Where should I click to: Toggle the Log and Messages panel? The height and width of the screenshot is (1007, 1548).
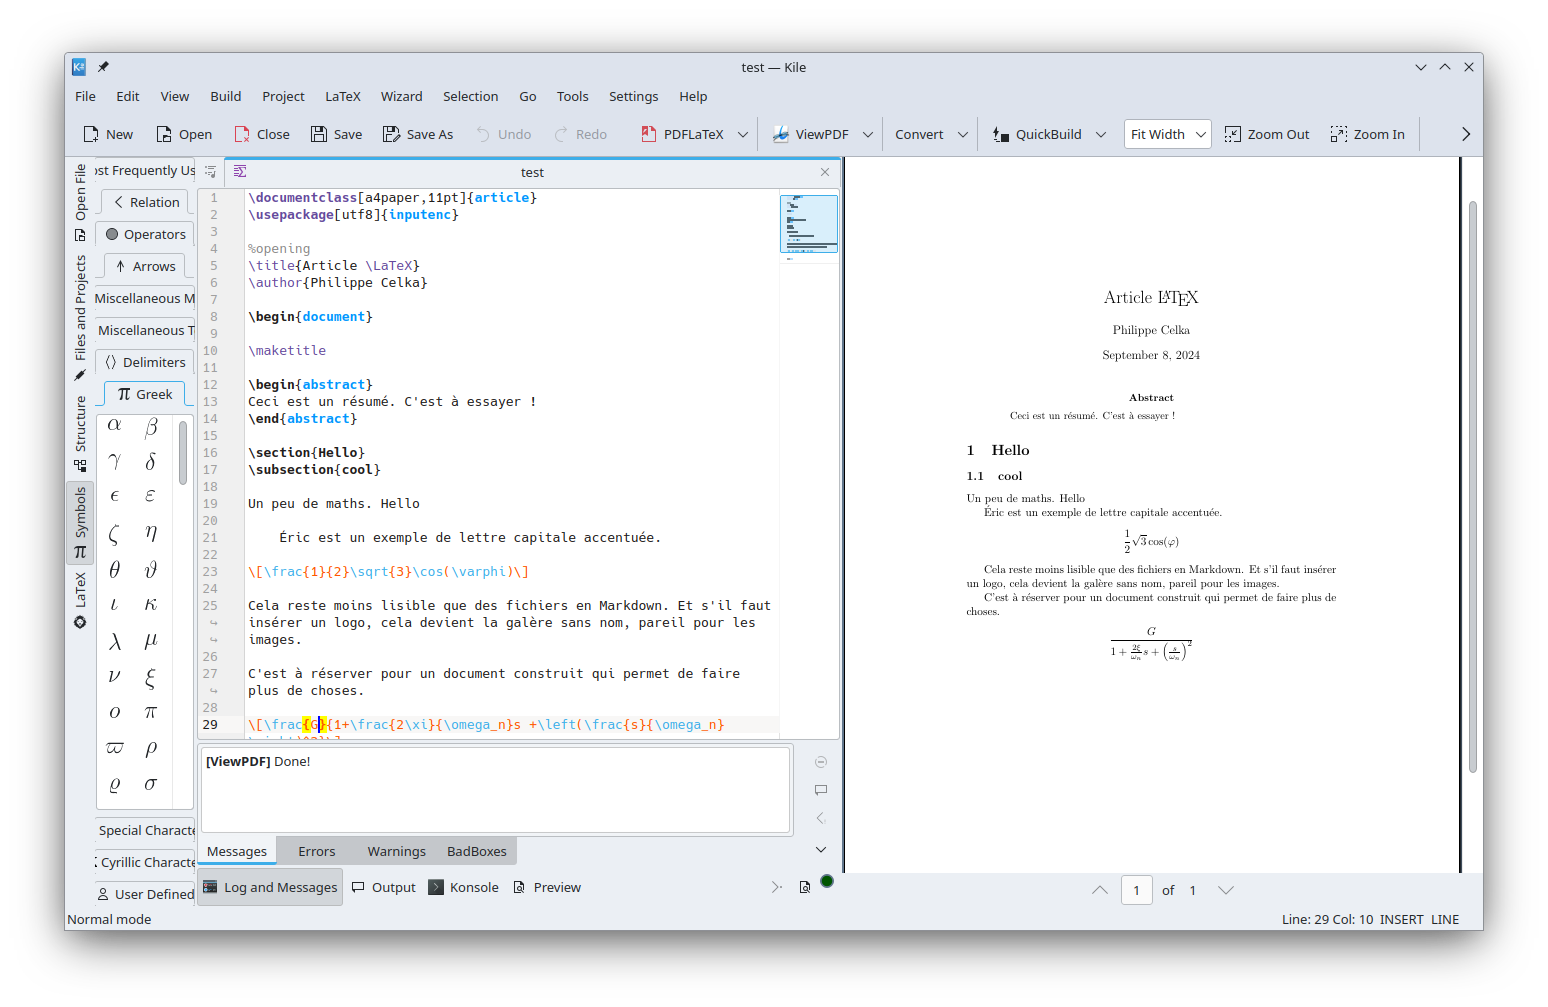(270, 887)
